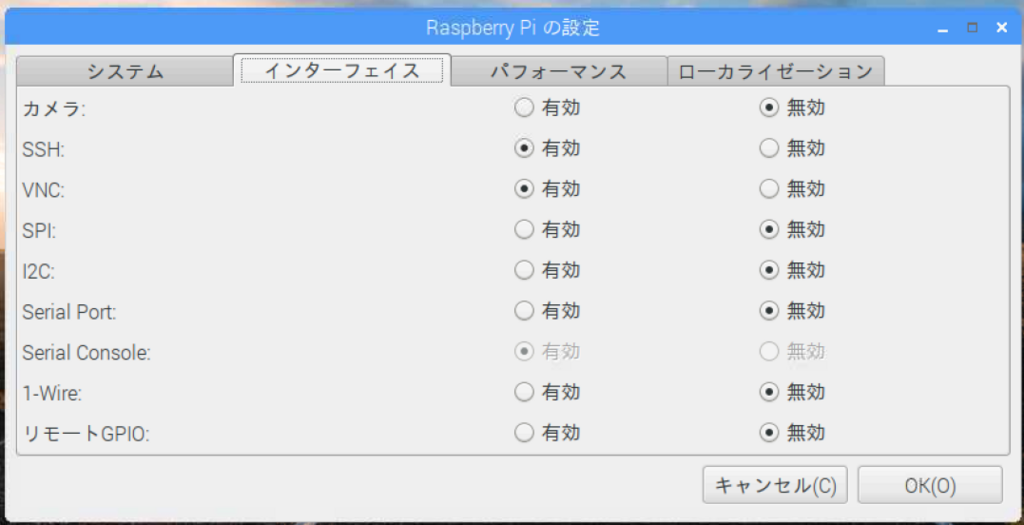
Task: Enable リモートGPIO with 有効 radio button
Action: (524, 432)
